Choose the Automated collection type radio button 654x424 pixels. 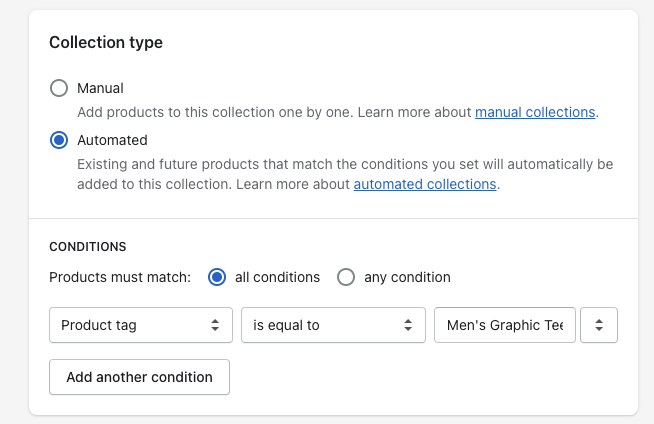click(59, 140)
